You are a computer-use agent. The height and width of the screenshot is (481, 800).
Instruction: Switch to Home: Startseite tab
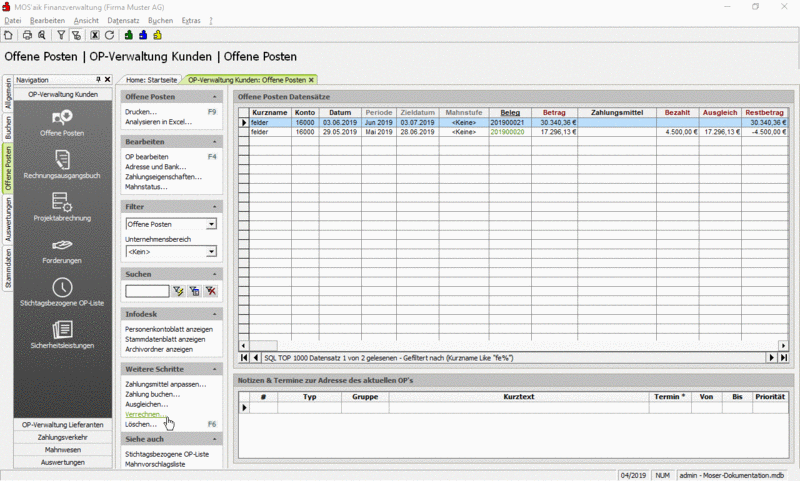coord(152,80)
